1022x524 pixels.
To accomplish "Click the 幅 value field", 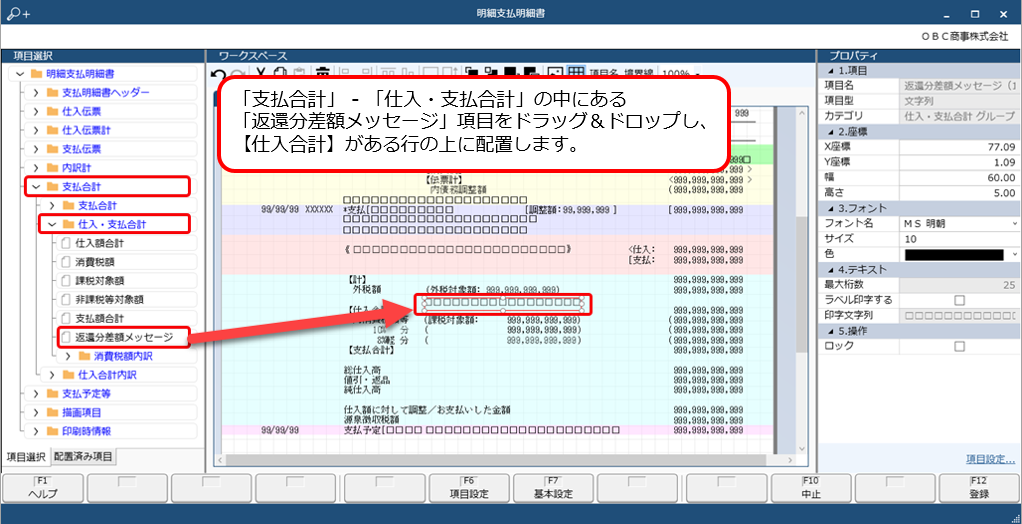I will (x=959, y=178).
